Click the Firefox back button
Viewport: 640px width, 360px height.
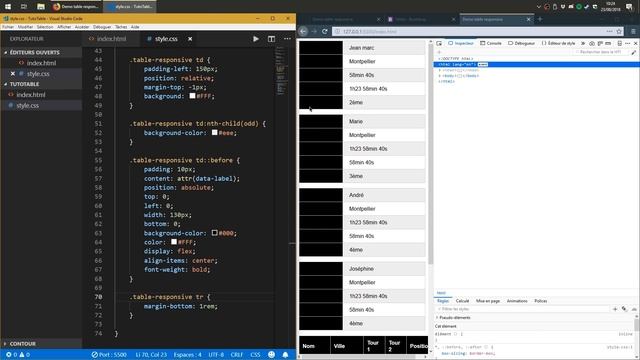point(303,31)
